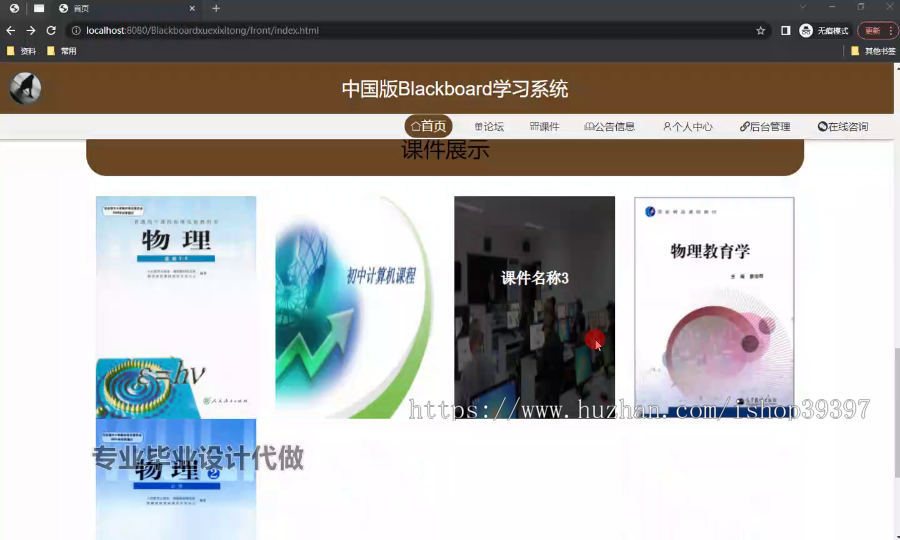Close the 首页 browser tab
This screenshot has height=540, width=900.
(192, 9)
